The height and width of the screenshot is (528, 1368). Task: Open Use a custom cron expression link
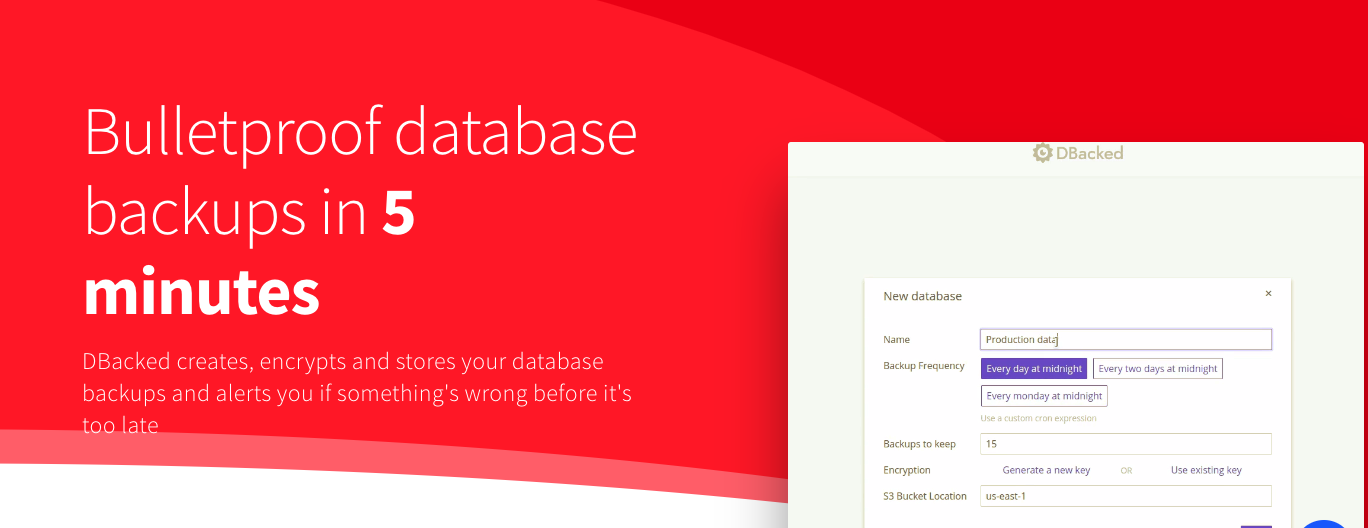click(x=1038, y=418)
